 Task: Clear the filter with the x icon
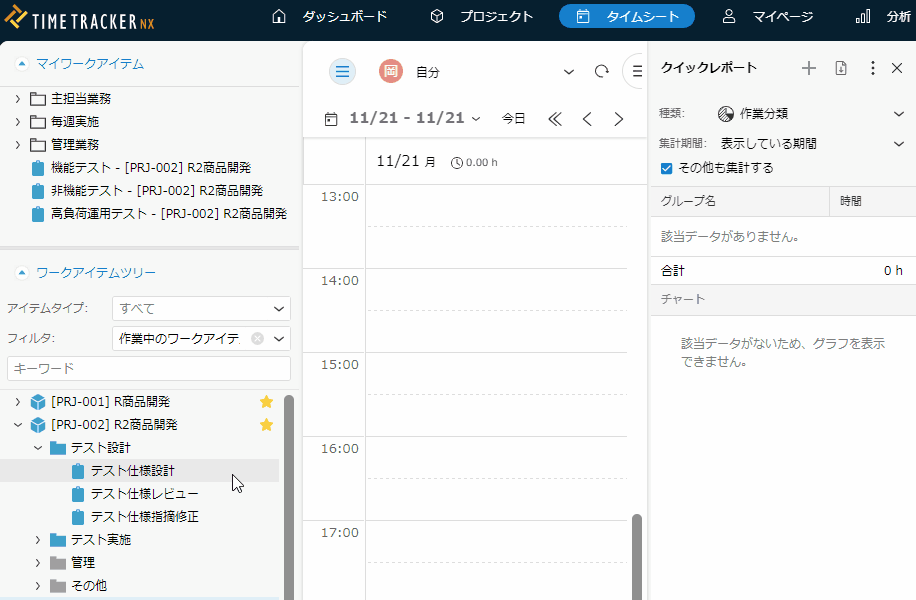click(x=257, y=339)
